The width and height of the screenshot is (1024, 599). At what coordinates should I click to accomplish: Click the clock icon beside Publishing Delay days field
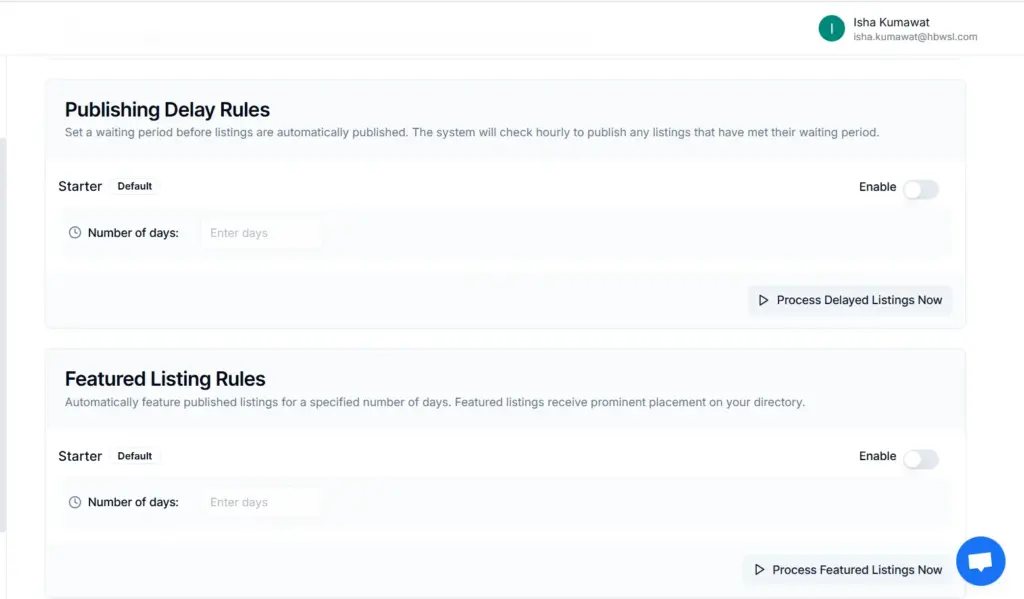pos(75,232)
